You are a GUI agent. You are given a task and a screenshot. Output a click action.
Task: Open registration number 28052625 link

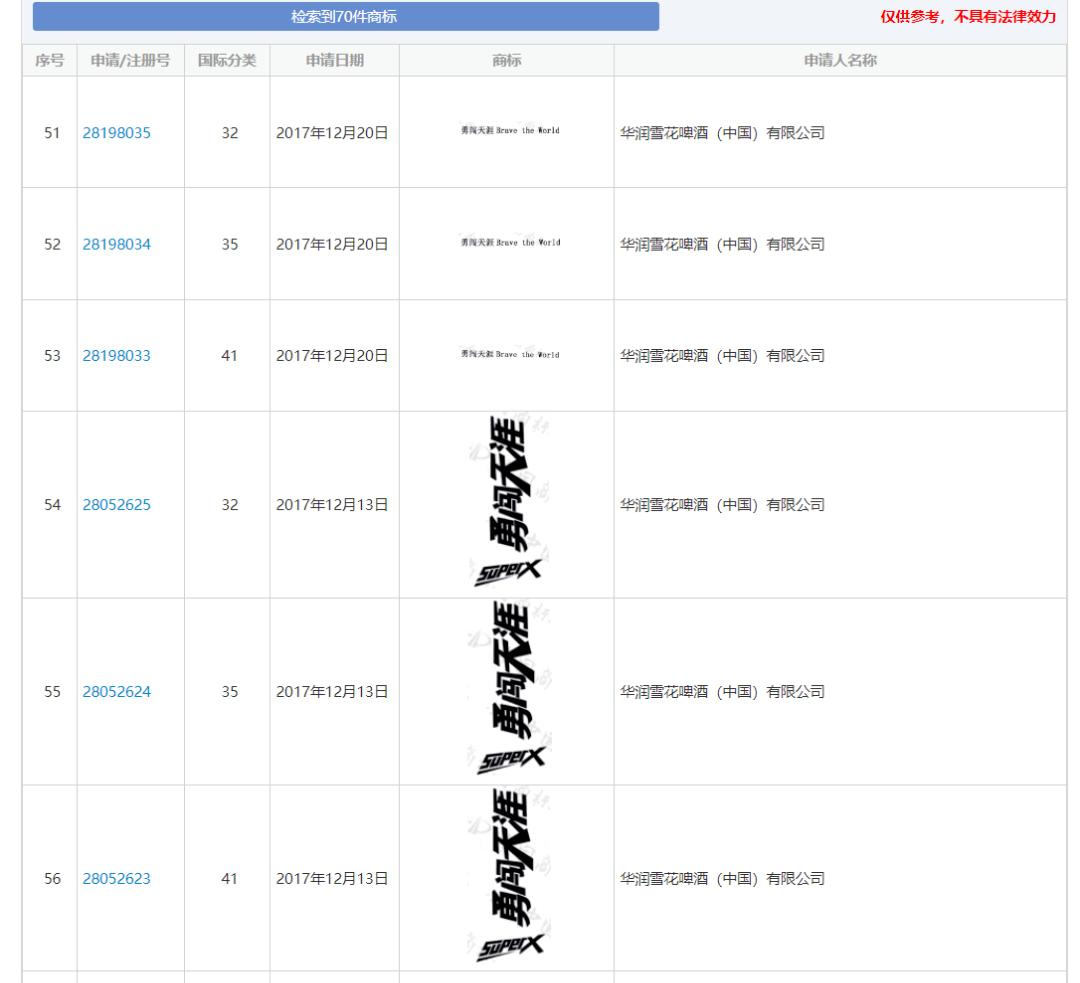coord(116,505)
